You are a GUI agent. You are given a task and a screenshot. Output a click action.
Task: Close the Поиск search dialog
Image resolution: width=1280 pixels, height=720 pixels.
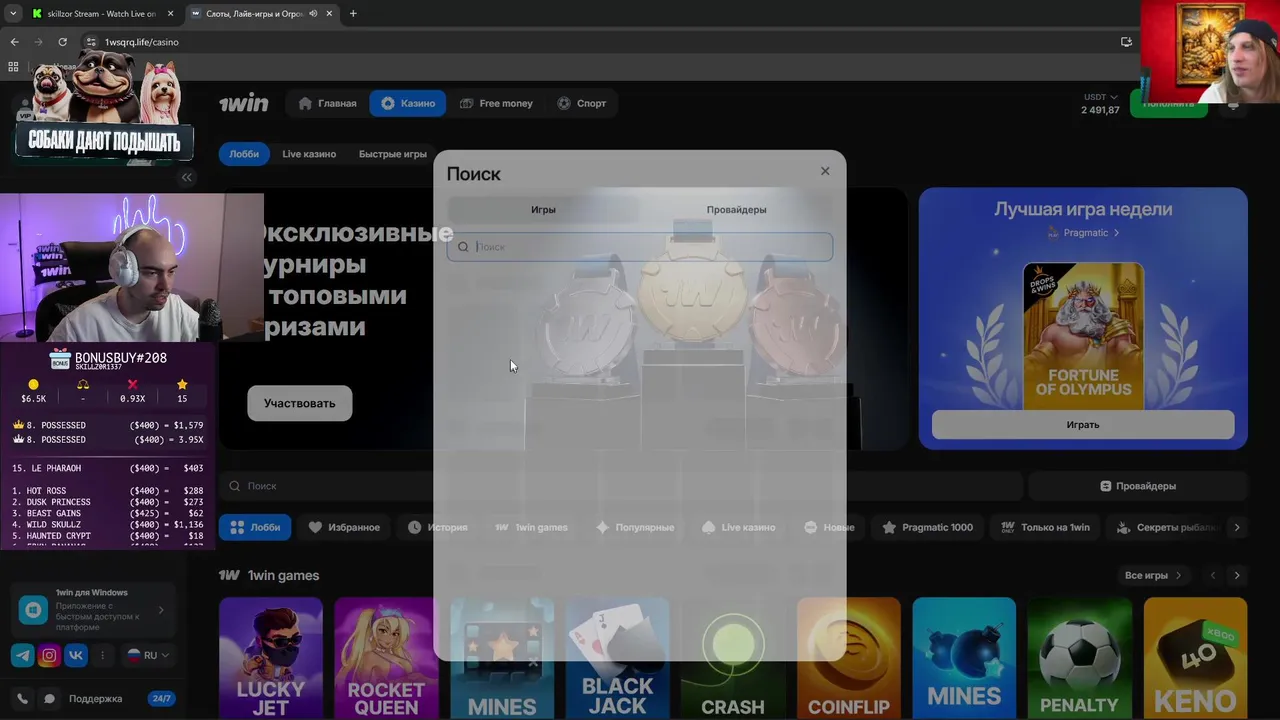[x=825, y=171]
